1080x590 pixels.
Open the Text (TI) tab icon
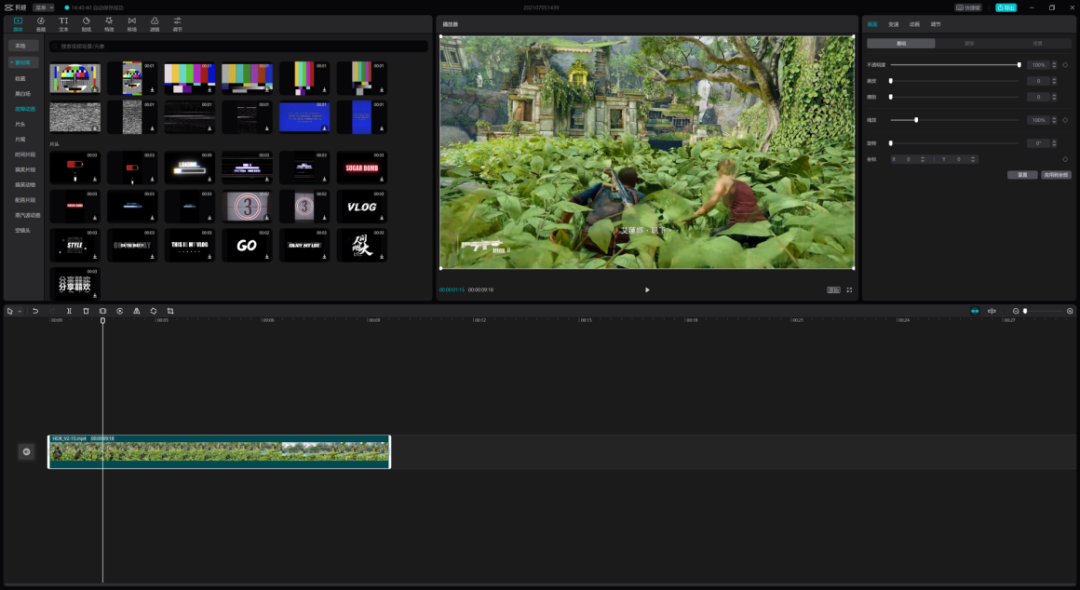(x=63, y=24)
